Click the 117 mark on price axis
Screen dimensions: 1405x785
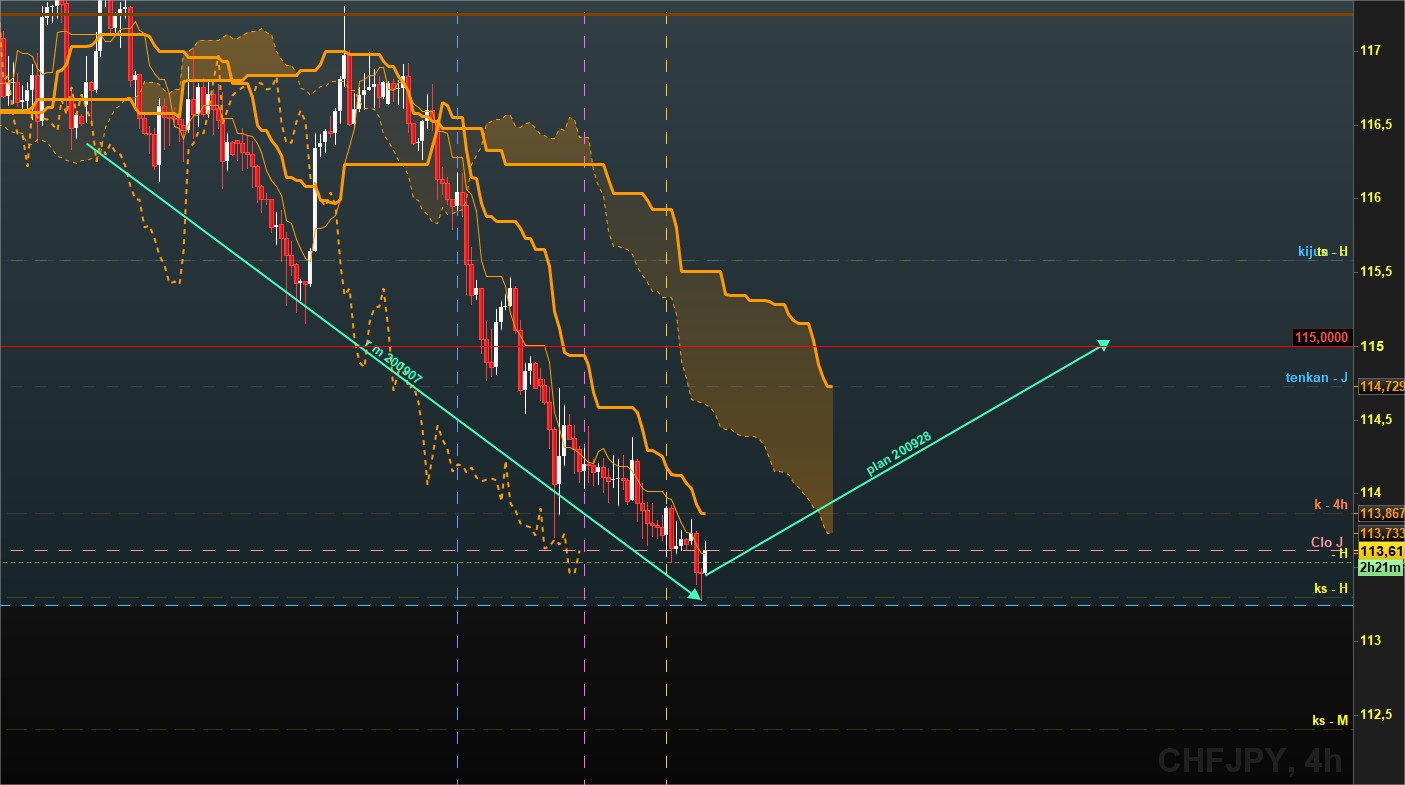[1370, 50]
